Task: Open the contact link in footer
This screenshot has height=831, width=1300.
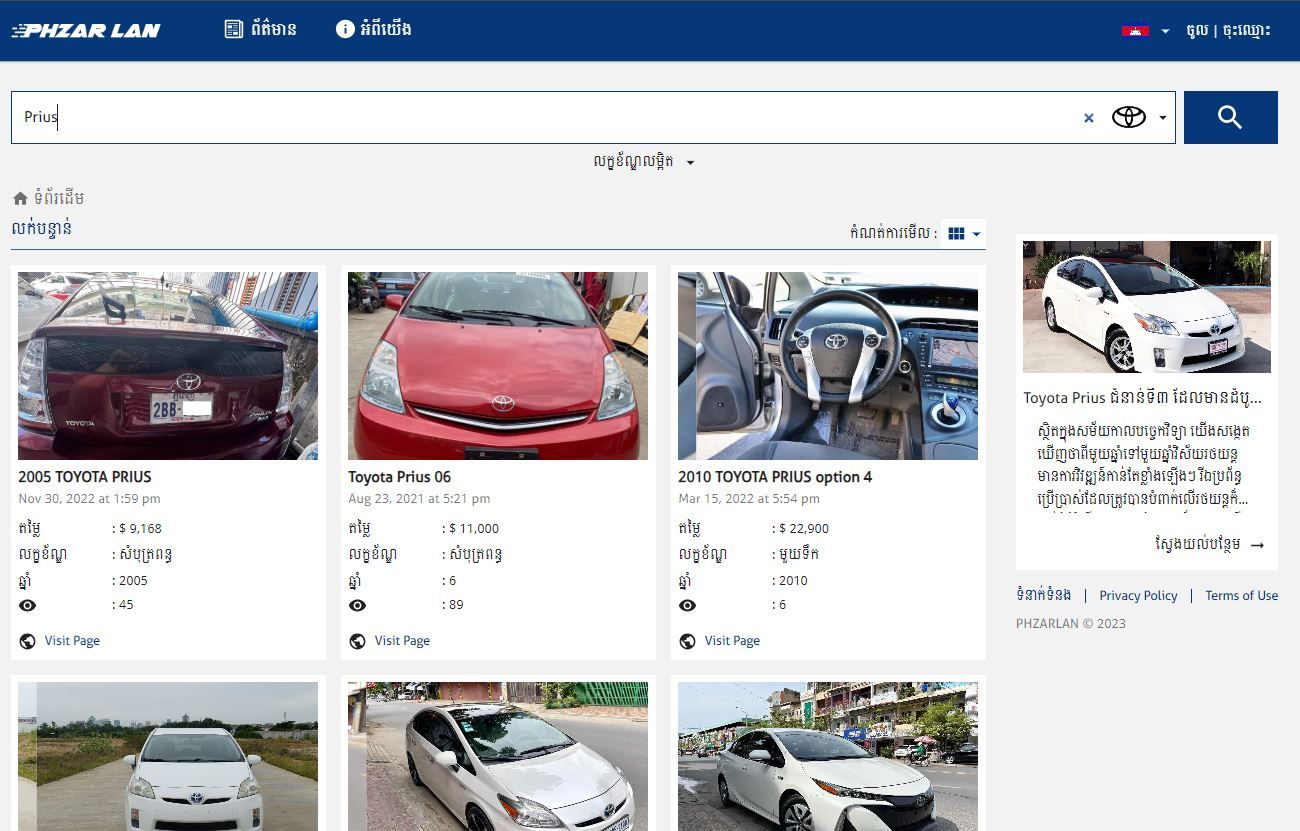Action: [1044, 594]
